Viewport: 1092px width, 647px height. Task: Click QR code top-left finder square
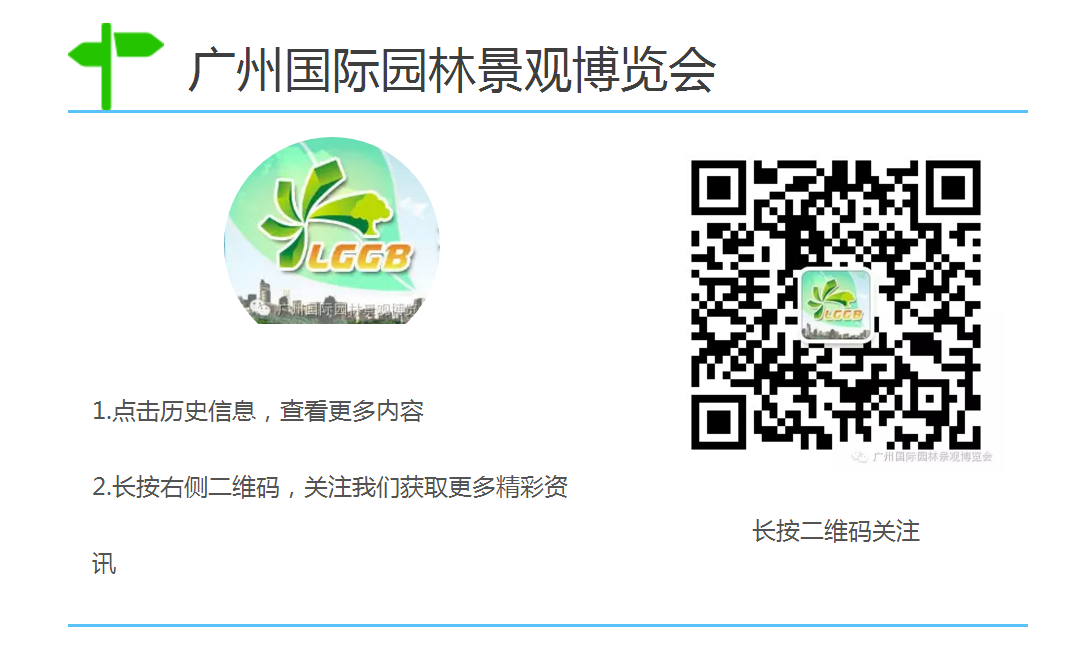(719, 188)
